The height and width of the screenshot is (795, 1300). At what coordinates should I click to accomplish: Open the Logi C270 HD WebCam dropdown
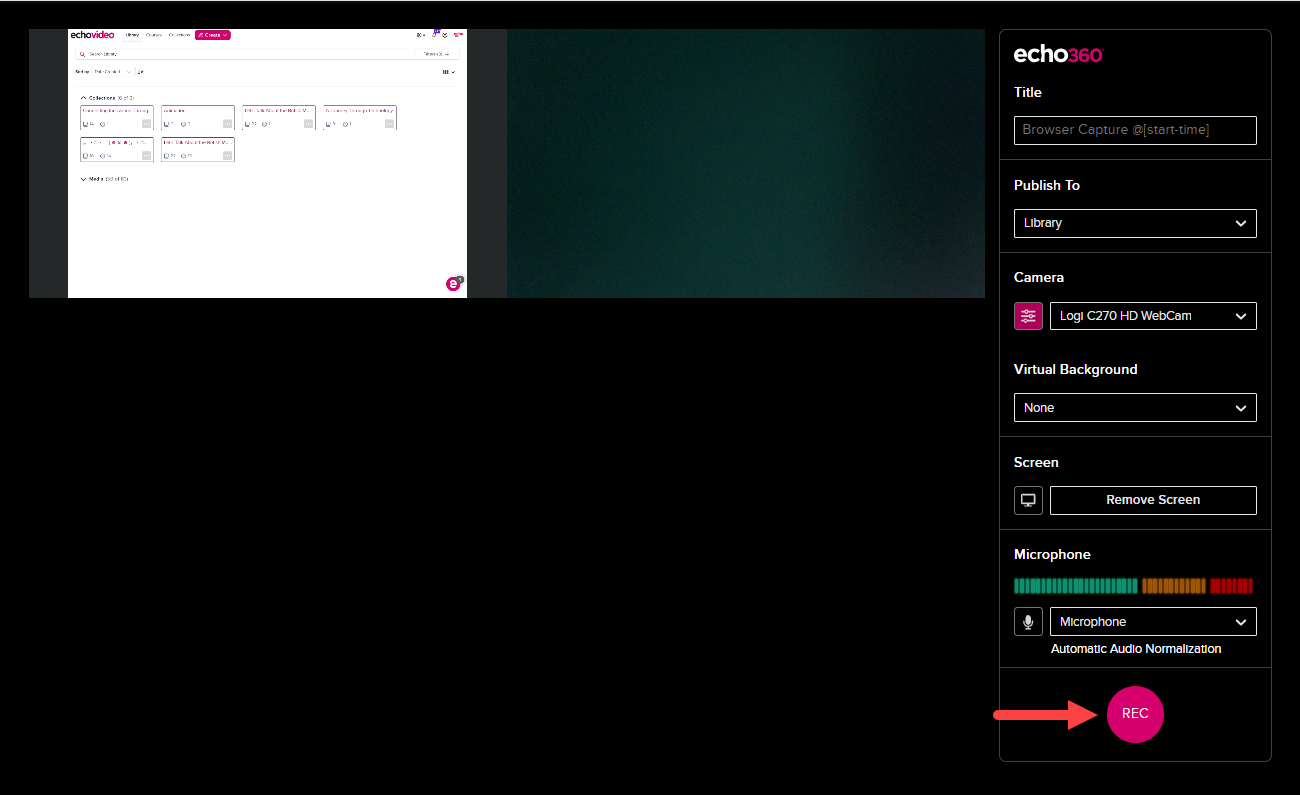1153,316
